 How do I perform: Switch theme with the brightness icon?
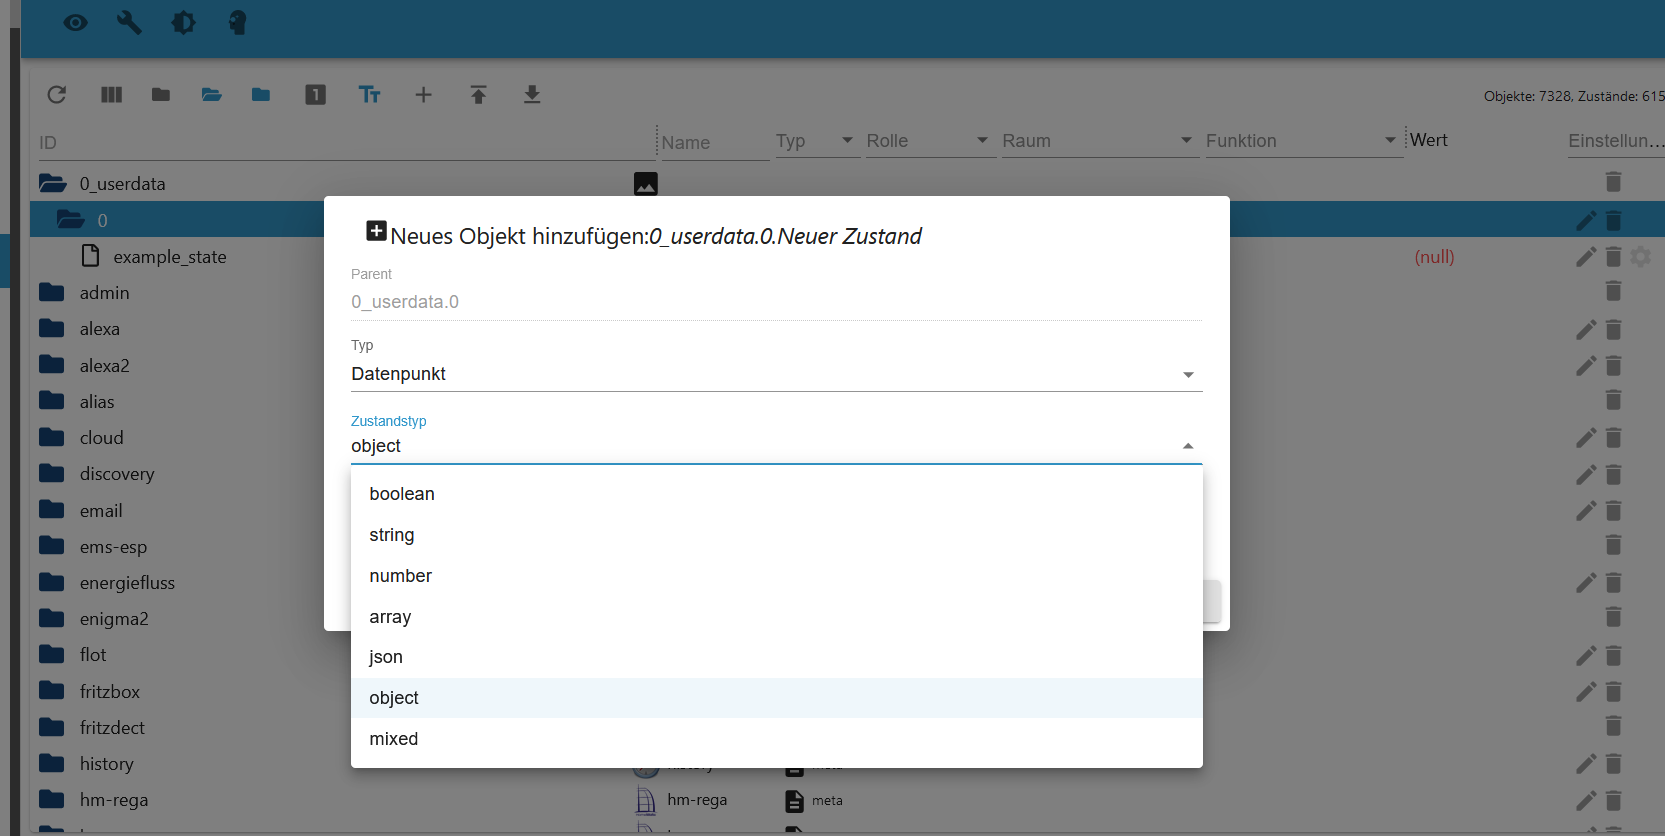point(183,22)
